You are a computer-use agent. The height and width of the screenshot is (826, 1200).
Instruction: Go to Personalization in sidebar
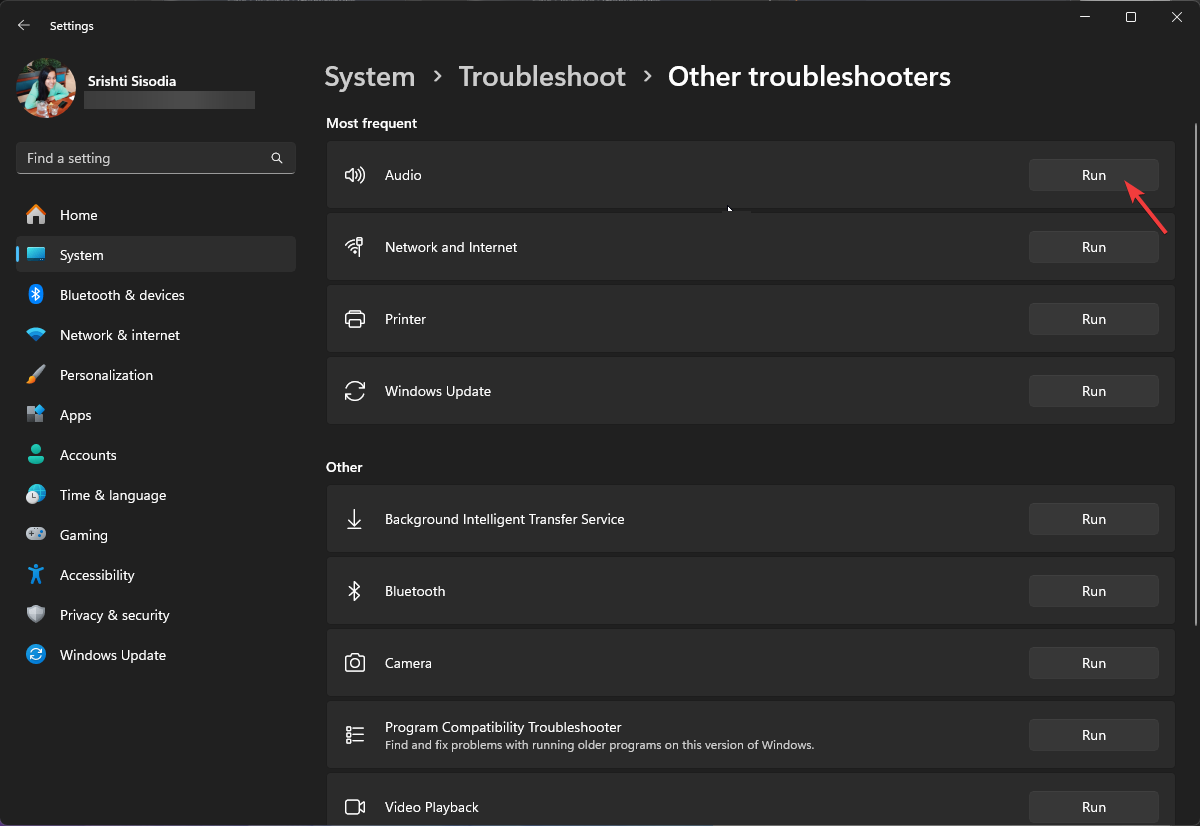coord(106,375)
